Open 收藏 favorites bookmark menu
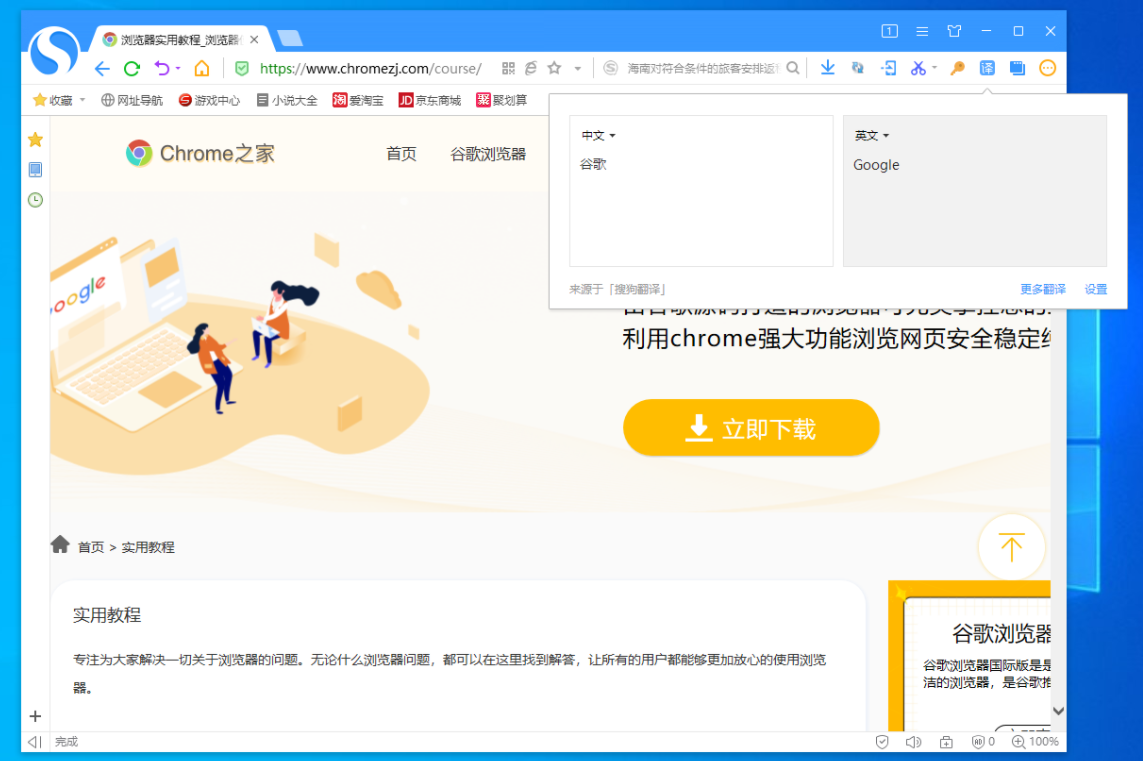 [x=58, y=100]
